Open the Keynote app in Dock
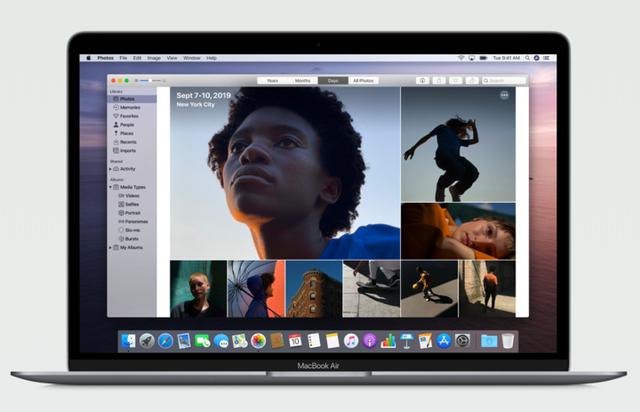Image resolution: width=640 pixels, height=412 pixels. click(407, 341)
